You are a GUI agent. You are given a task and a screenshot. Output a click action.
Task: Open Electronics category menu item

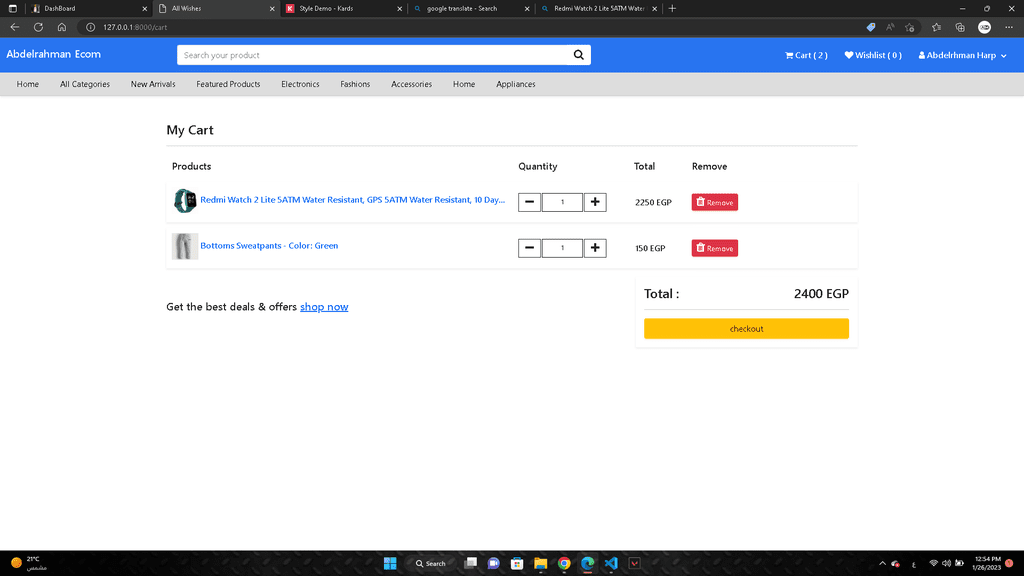(300, 84)
